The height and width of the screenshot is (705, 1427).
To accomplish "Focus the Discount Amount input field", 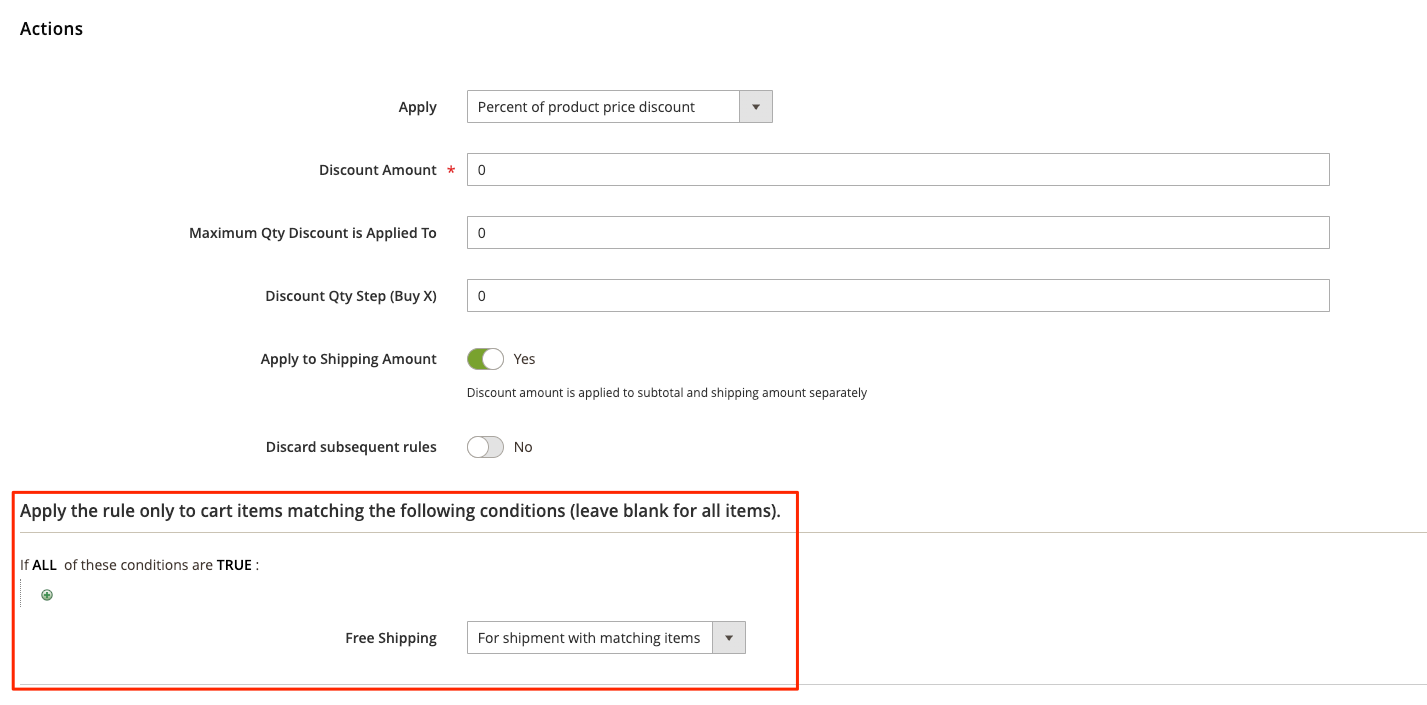I will pos(897,170).
